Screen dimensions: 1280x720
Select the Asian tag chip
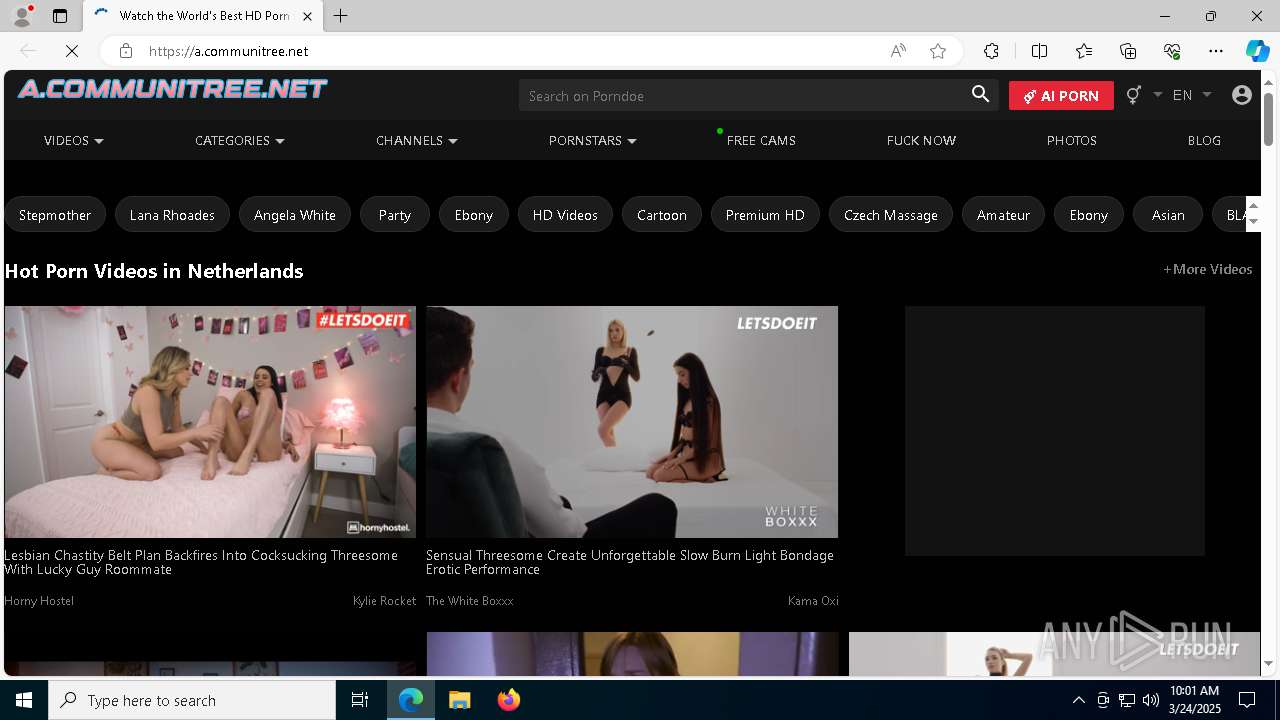(1168, 215)
